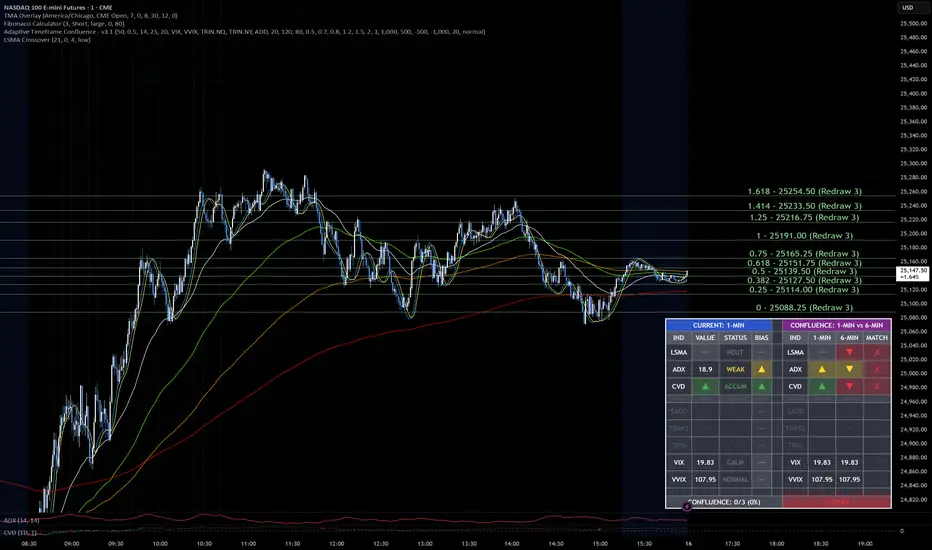Click the 0.382 - 25127.50 Fibonacci label

804,280
